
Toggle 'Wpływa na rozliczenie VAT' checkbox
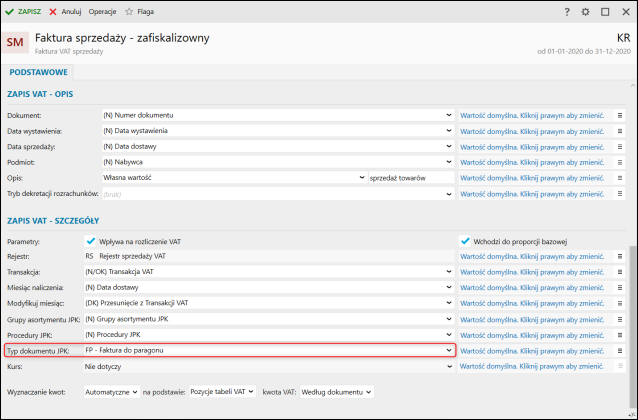92,241
